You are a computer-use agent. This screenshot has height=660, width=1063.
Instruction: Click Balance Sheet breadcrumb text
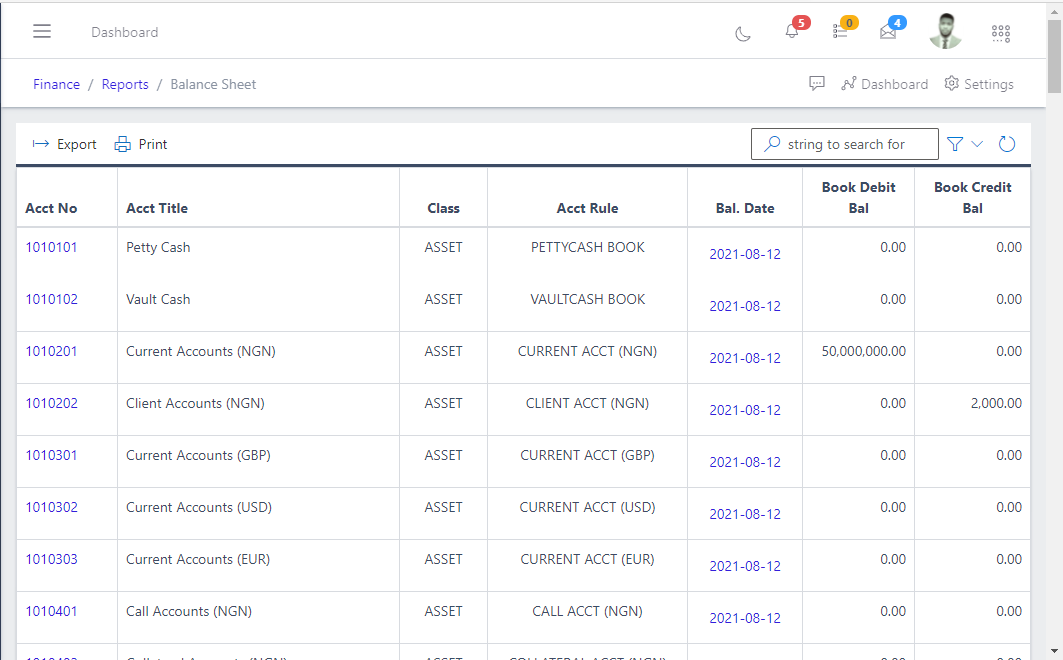pyautogui.click(x=213, y=84)
